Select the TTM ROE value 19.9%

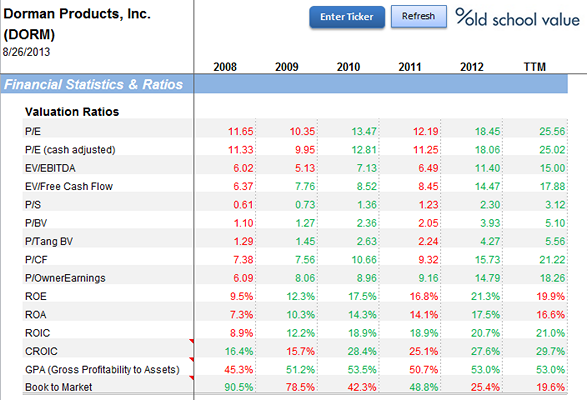coord(550,296)
